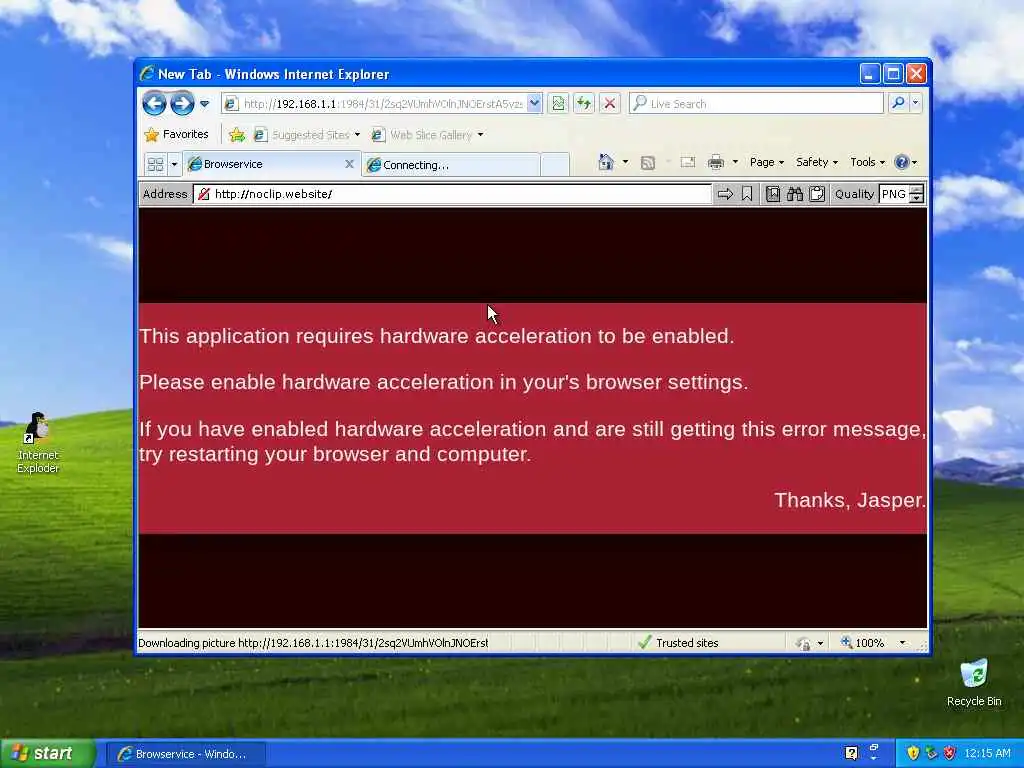Decrease quality with the down stepper arrow
This screenshot has height=768, width=1024.
coord(917,199)
